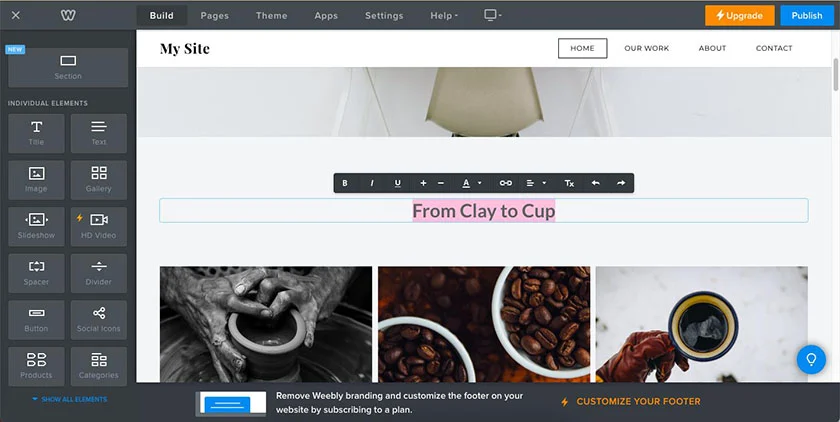
Task: Click the footer branding preview thumbnail
Action: click(231, 404)
